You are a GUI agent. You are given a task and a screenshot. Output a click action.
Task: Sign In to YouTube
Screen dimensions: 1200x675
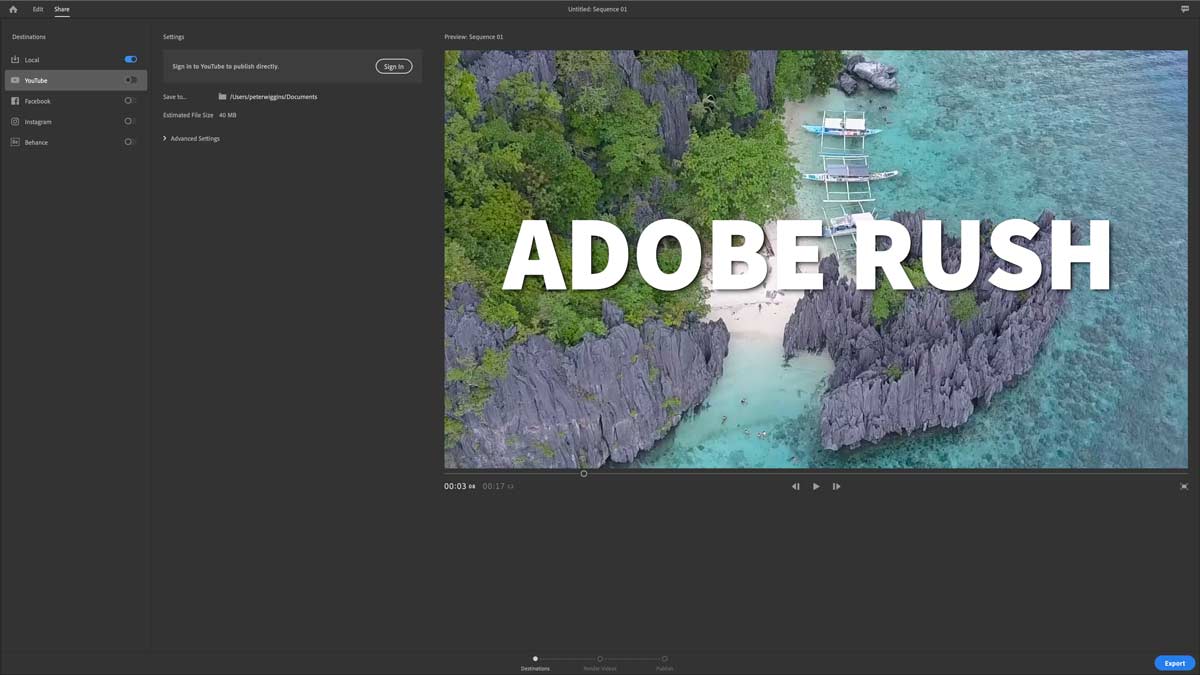click(394, 66)
